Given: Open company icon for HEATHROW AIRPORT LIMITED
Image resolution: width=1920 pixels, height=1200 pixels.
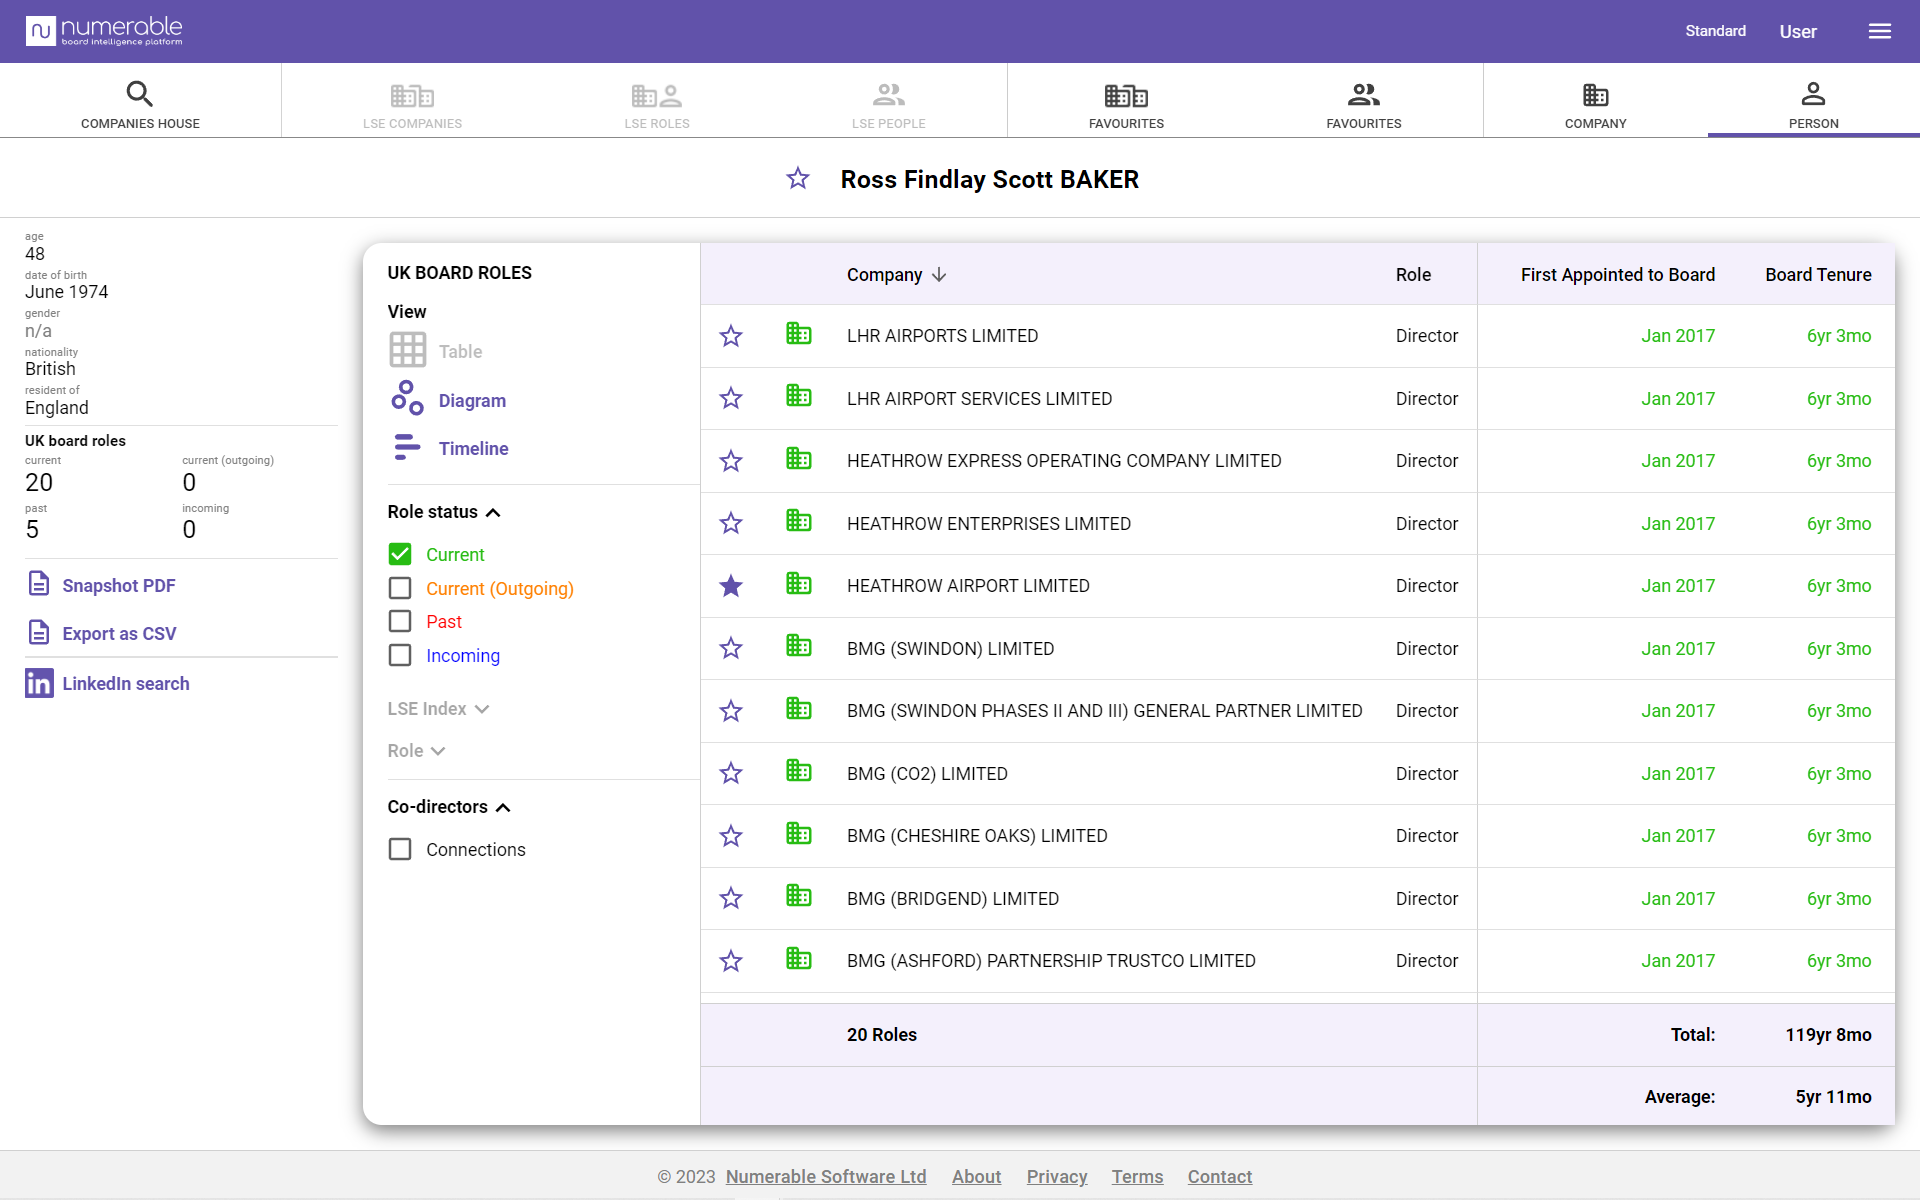Looking at the screenshot, I should 798,584.
